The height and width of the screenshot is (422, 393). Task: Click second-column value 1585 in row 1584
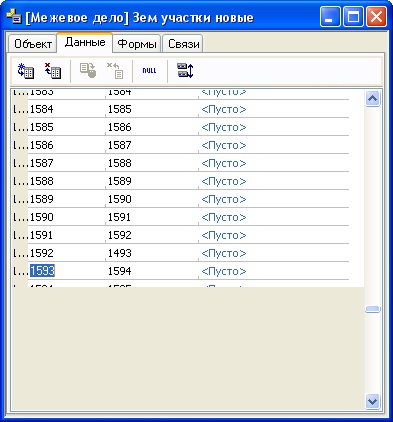tap(120, 109)
